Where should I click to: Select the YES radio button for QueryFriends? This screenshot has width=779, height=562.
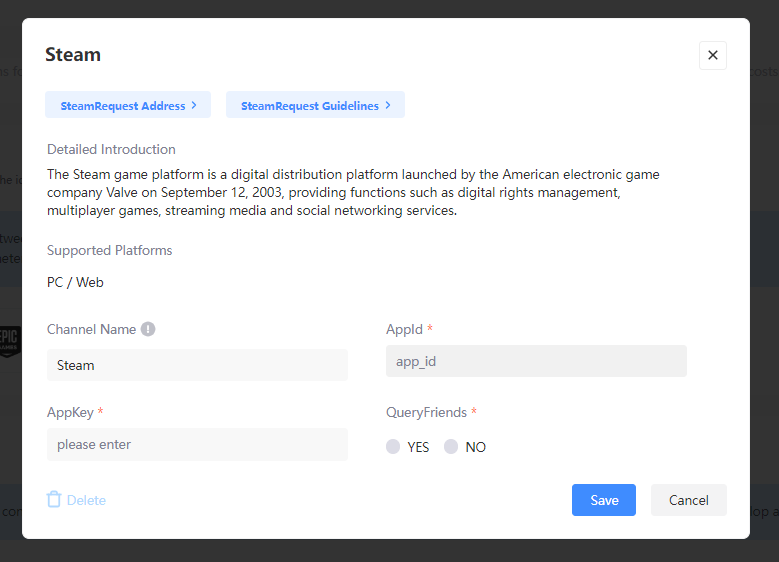[x=393, y=447]
